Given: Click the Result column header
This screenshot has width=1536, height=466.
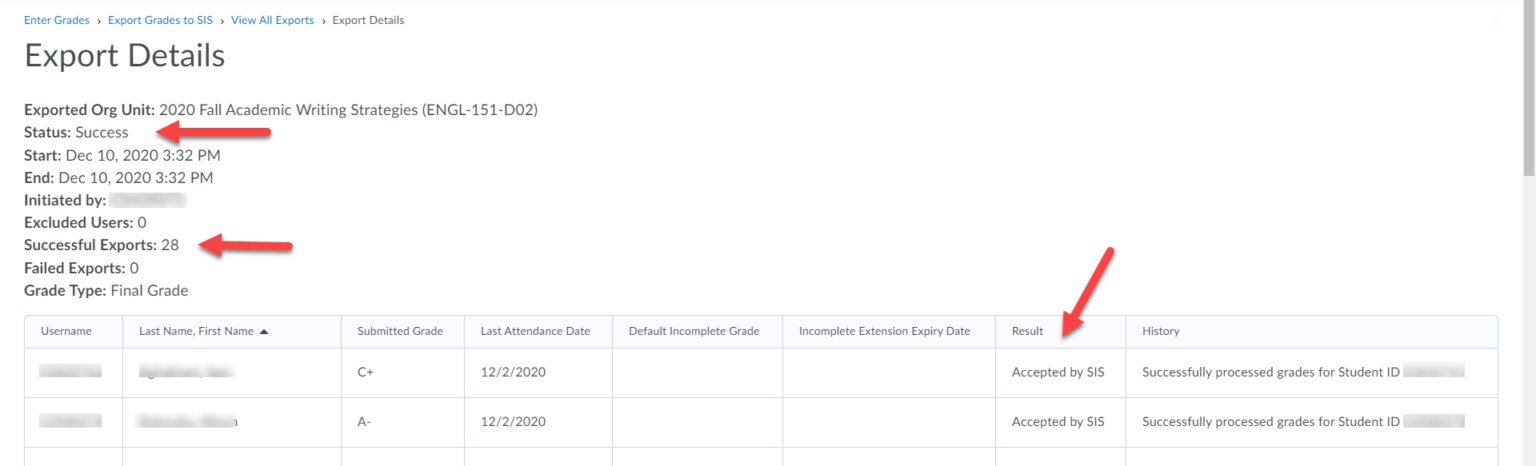Looking at the screenshot, I should 1027,332.
